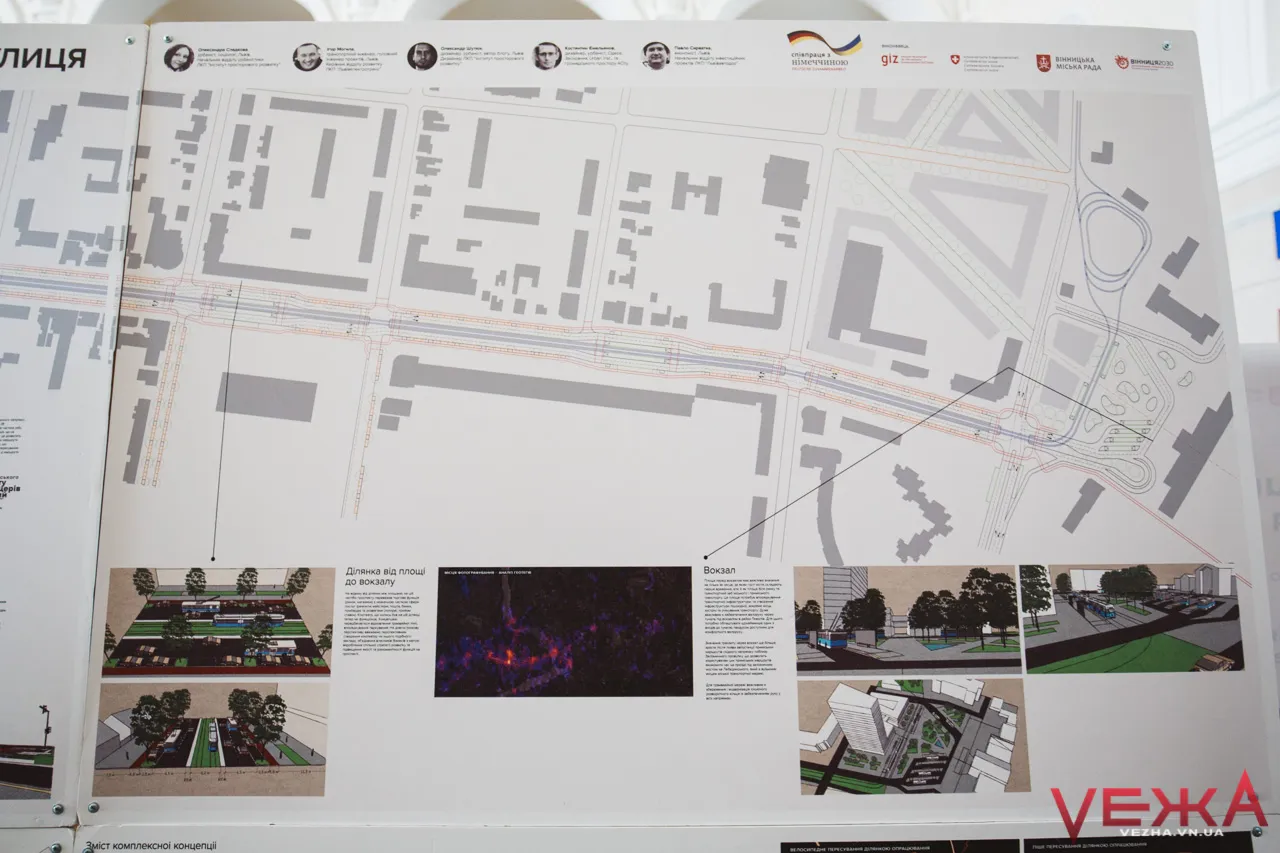The width and height of the screenshot is (1280, 853).
Task: Open the aerial rendering with white tower building
Action: pyautogui.click(x=914, y=736)
